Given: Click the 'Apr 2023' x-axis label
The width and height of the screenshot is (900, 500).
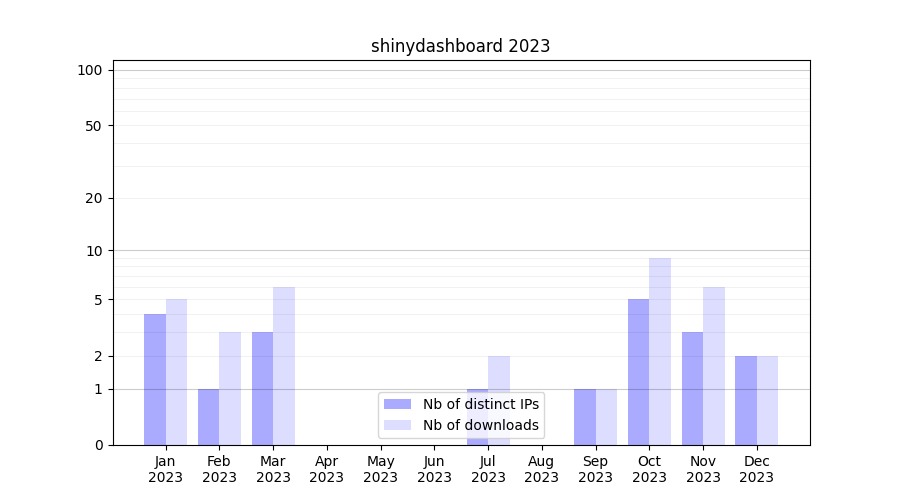Looking at the screenshot, I should pos(327,469).
